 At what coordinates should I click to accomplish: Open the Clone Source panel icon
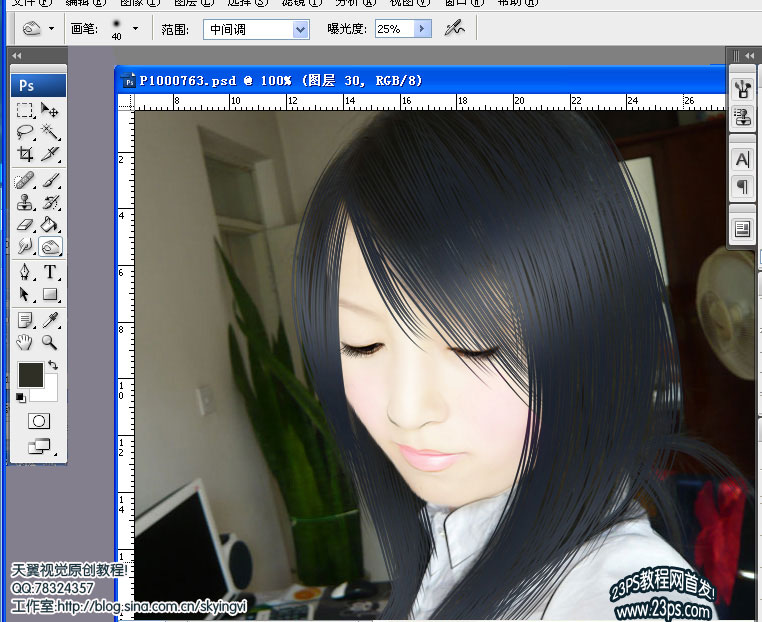click(742, 117)
